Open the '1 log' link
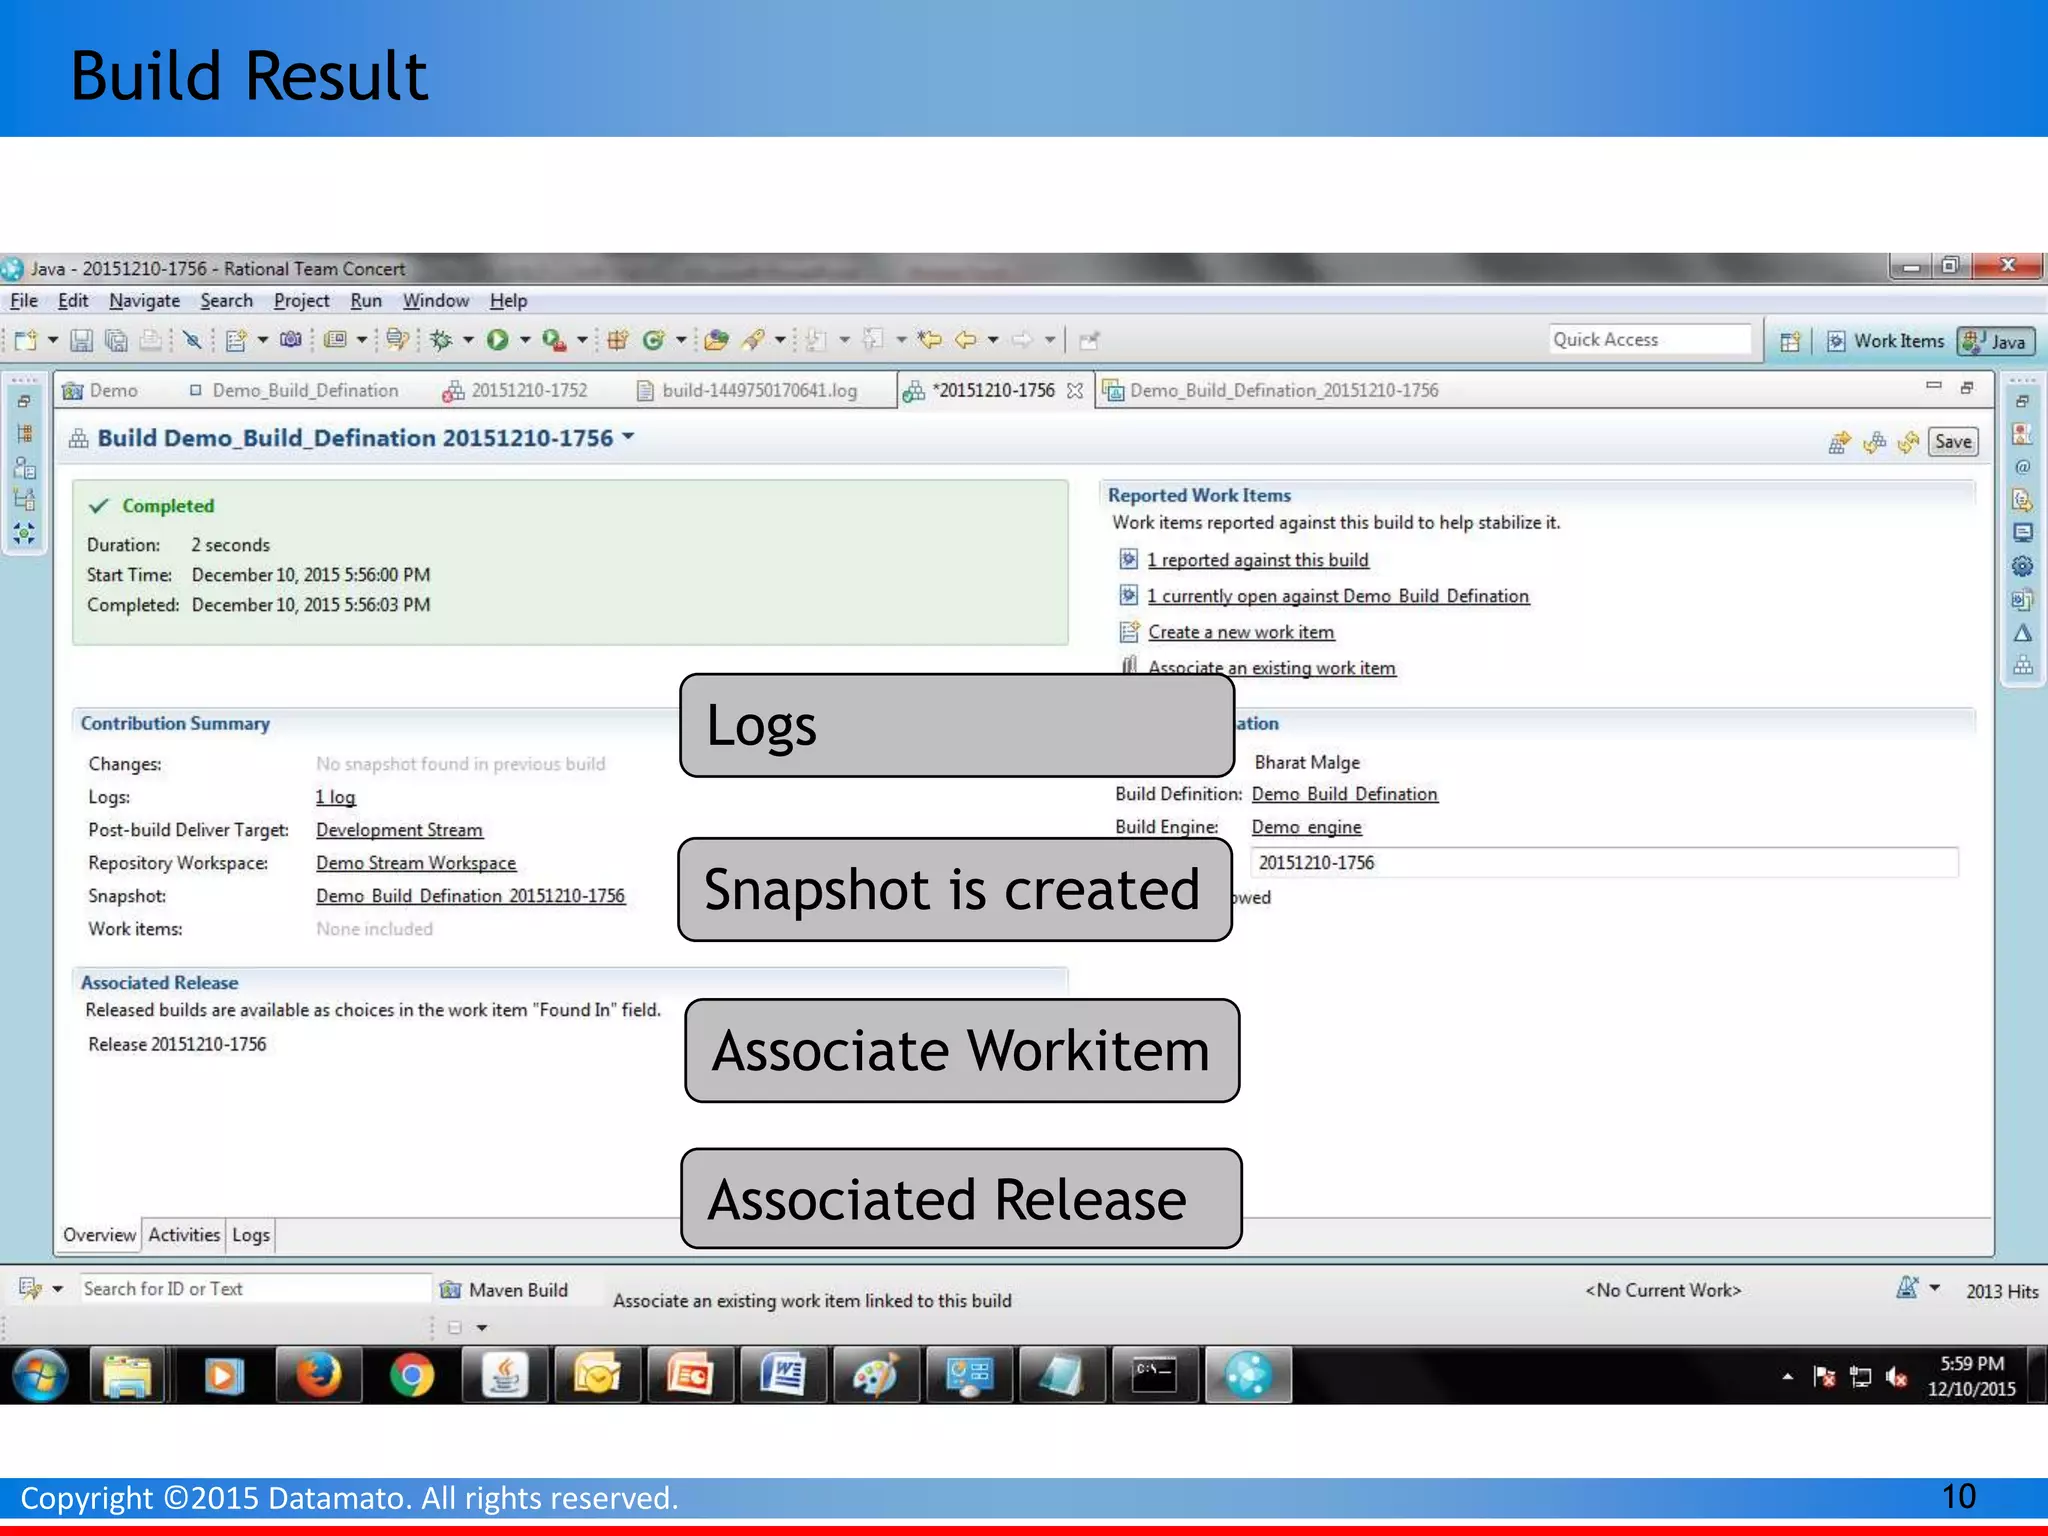This screenshot has width=2048, height=1536. (336, 798)
